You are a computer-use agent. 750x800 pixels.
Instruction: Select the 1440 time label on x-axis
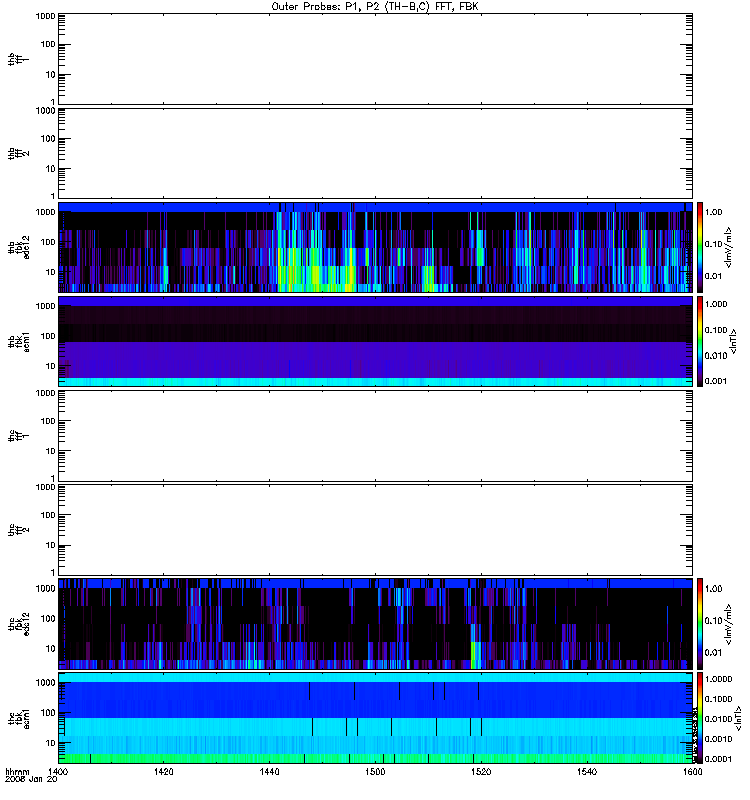(x=269, y=771)
